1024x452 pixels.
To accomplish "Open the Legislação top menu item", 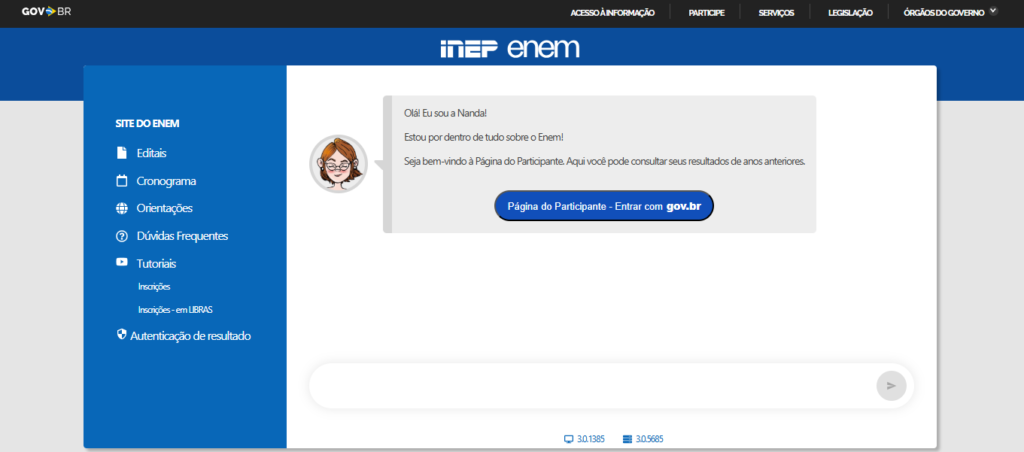I will click(x=850, y=12).
